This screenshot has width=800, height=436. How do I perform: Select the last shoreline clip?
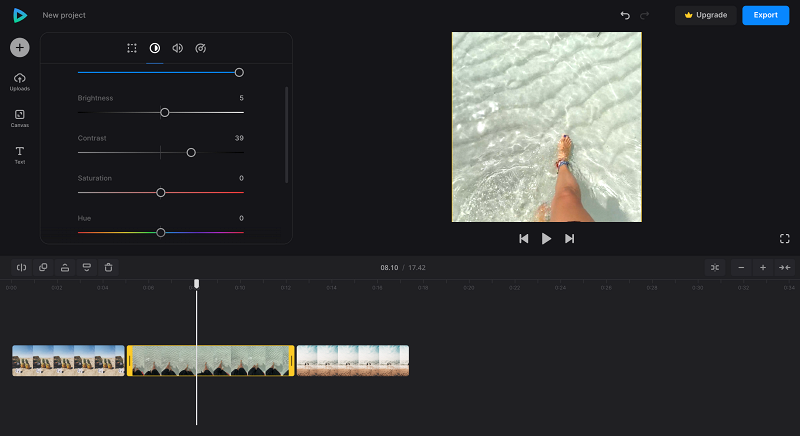click(353, 361)
